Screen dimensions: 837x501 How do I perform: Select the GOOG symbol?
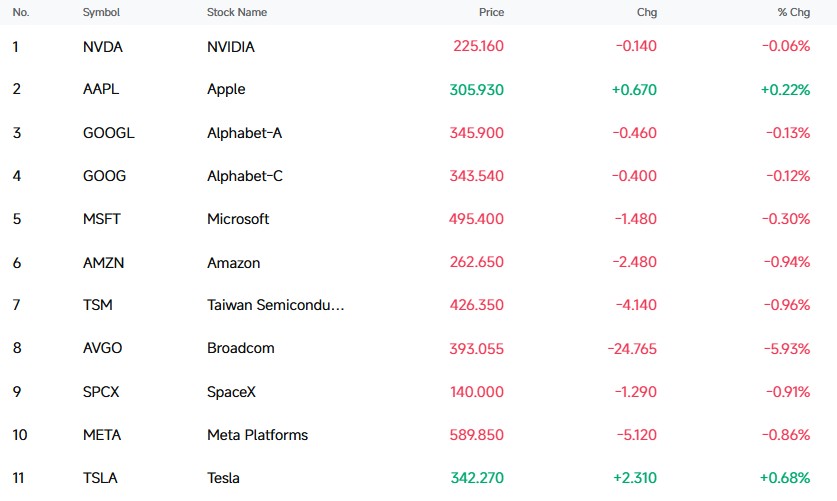(104, 176)
